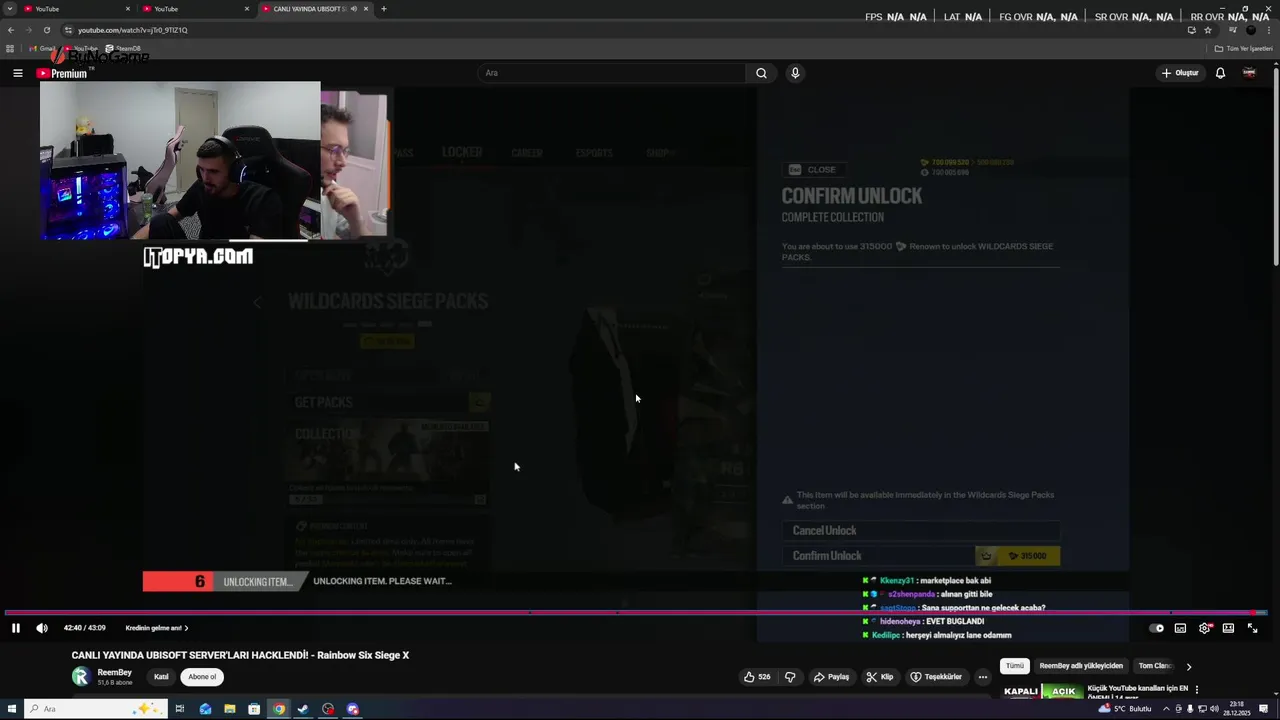Like the video with thumbs-up
The width and height of the screenshot is (1280, 720).
click(x=757, y=677)
